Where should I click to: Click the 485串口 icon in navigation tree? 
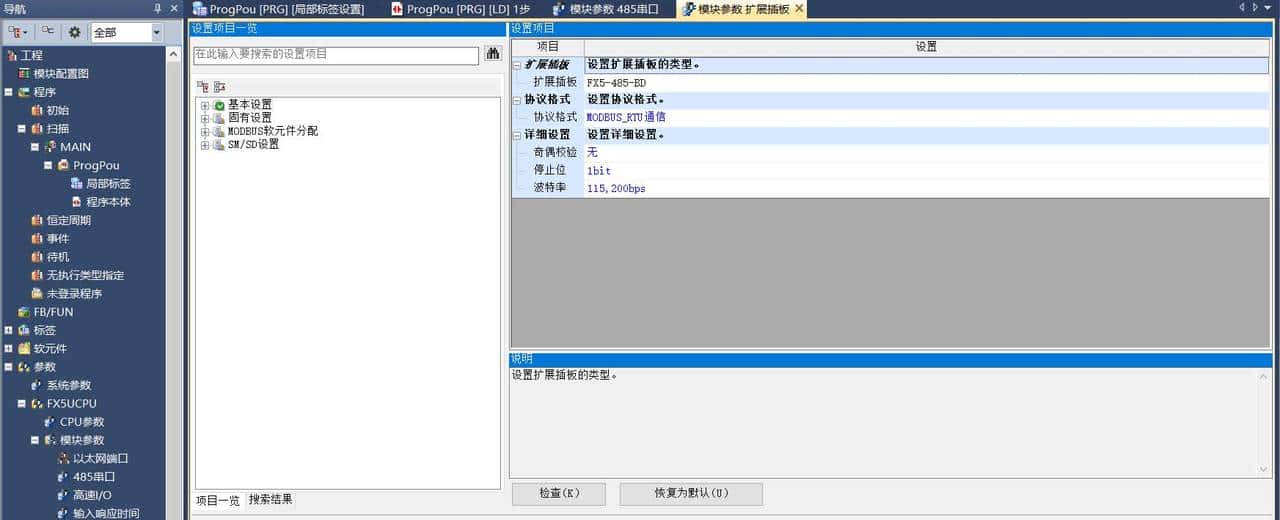click(x=64, y=477)
